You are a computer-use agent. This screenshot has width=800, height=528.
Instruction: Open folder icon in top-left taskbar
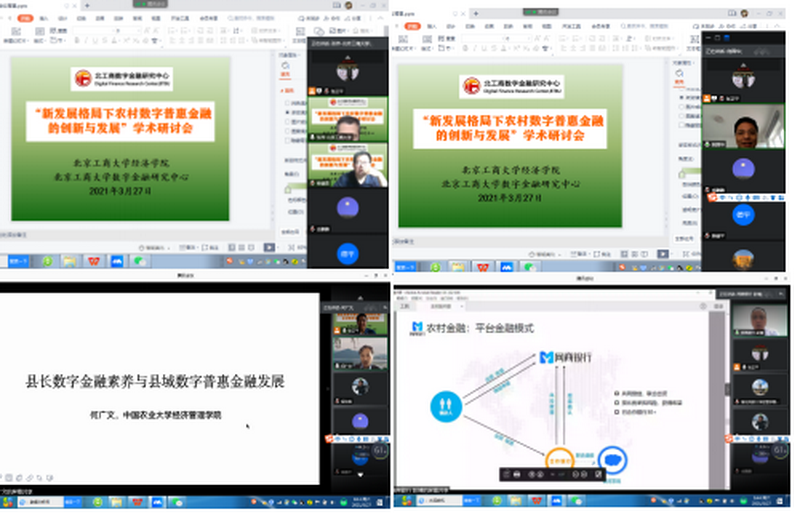pyautogui.click(x=69, y=261)
